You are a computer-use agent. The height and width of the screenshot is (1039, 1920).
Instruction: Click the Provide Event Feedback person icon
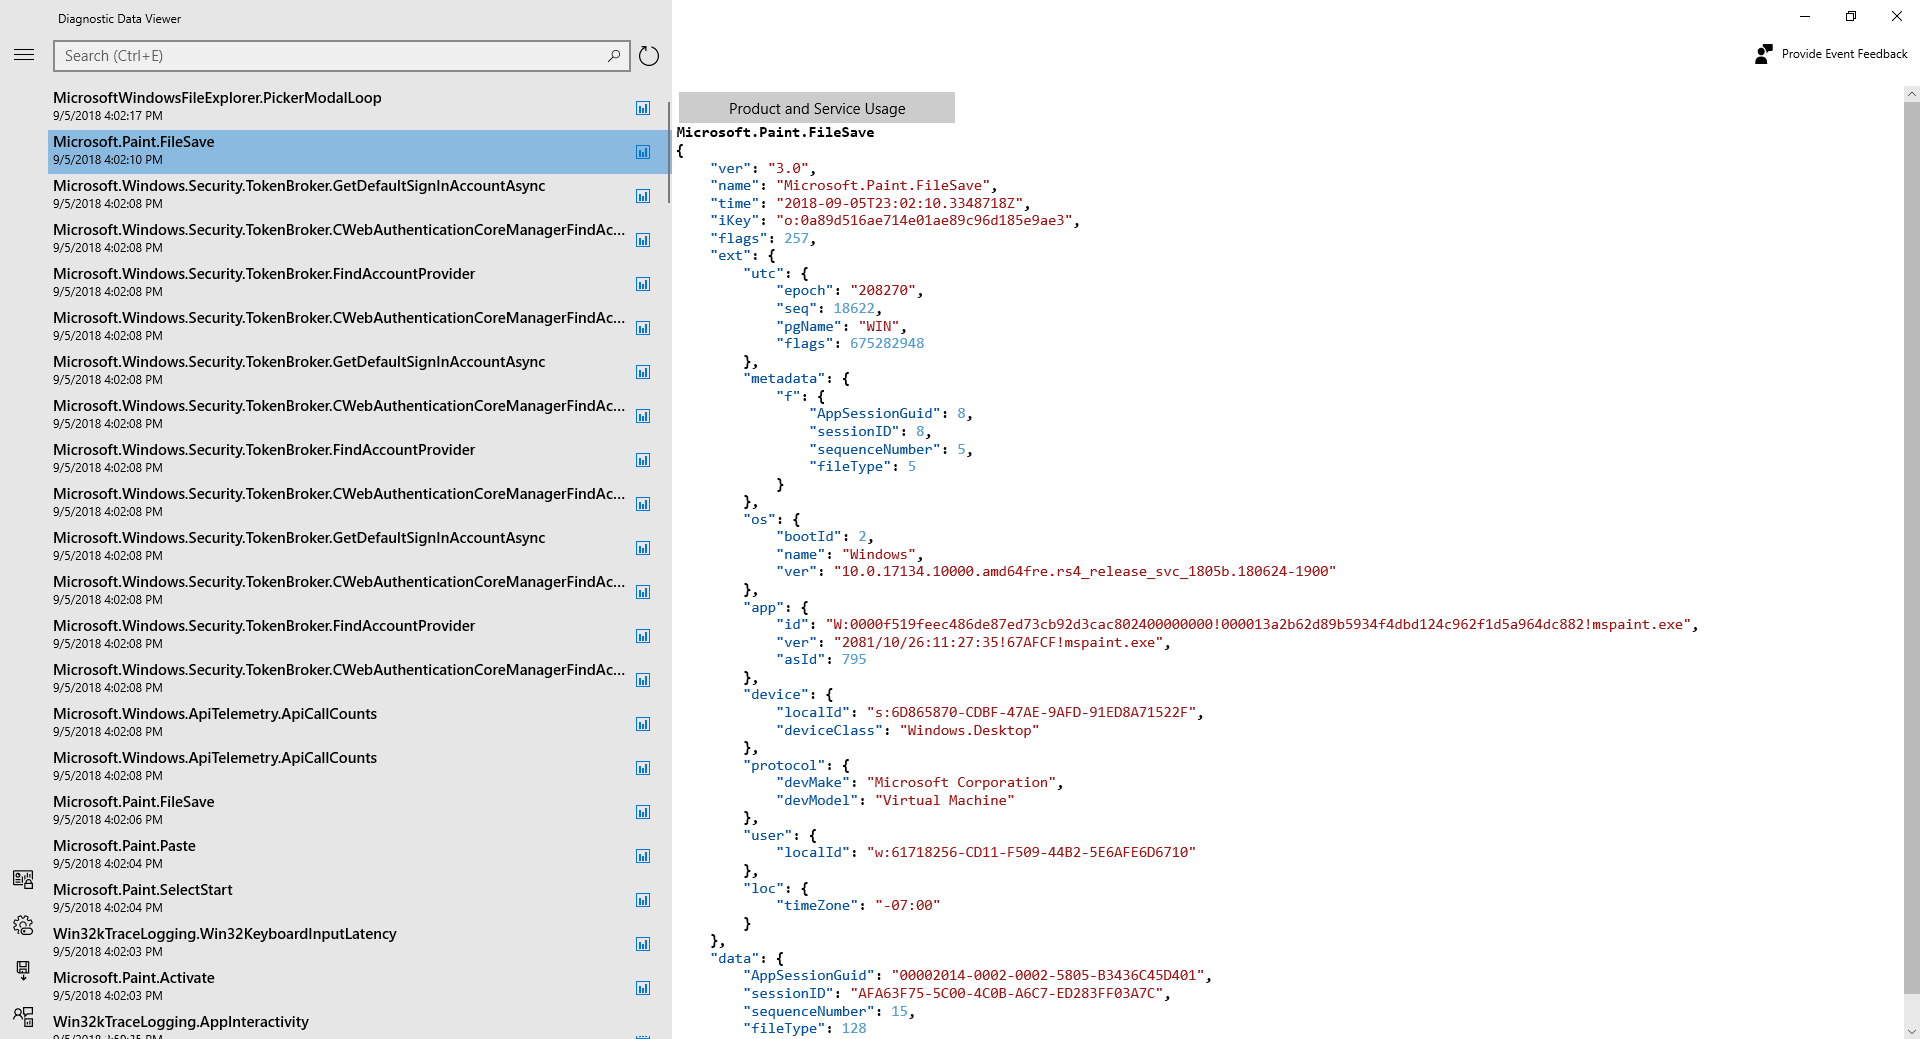point(1764,54)
